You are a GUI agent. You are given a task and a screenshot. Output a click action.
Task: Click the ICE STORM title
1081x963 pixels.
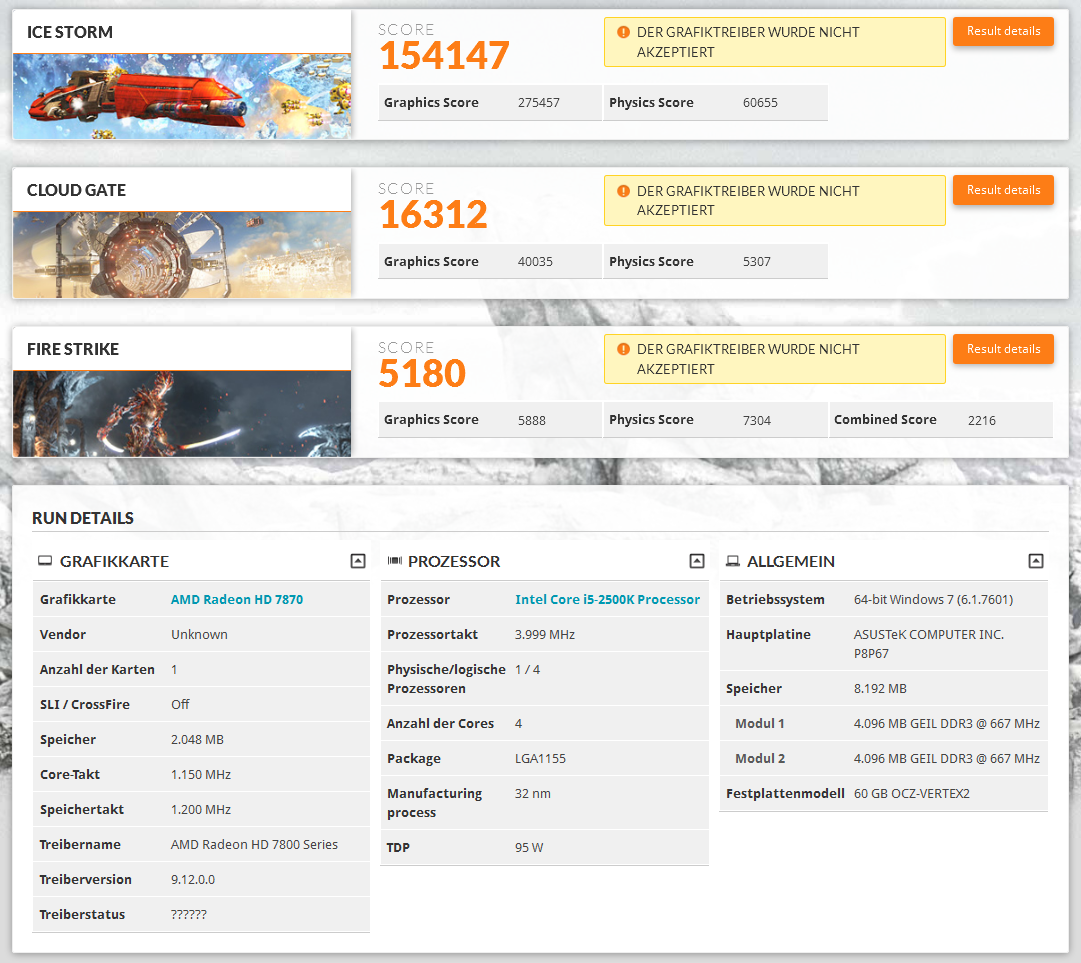coord(70,32)
